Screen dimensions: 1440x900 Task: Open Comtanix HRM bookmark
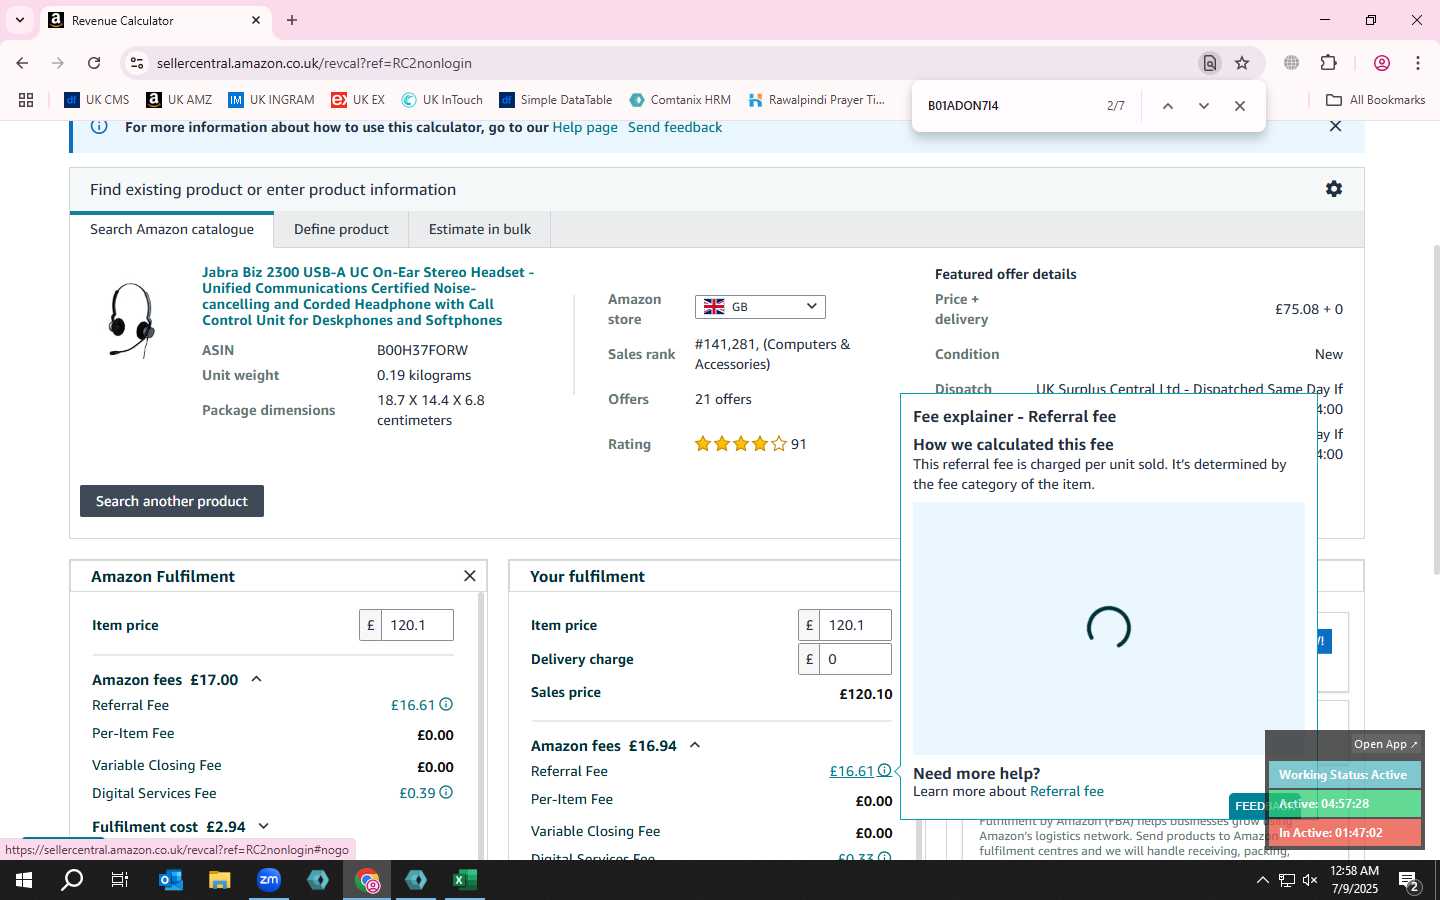[x=680, y=100]
